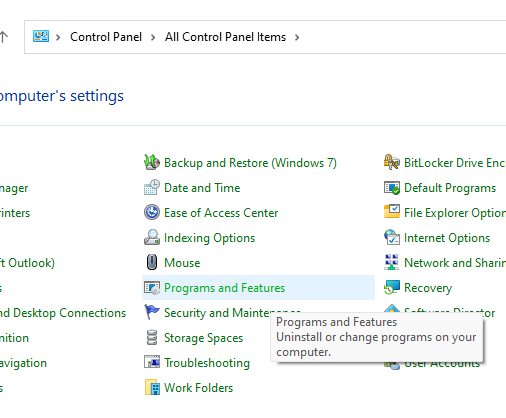Open Recovery link
This screenshot has width=506, height=418.
click(x=428, y=288)
